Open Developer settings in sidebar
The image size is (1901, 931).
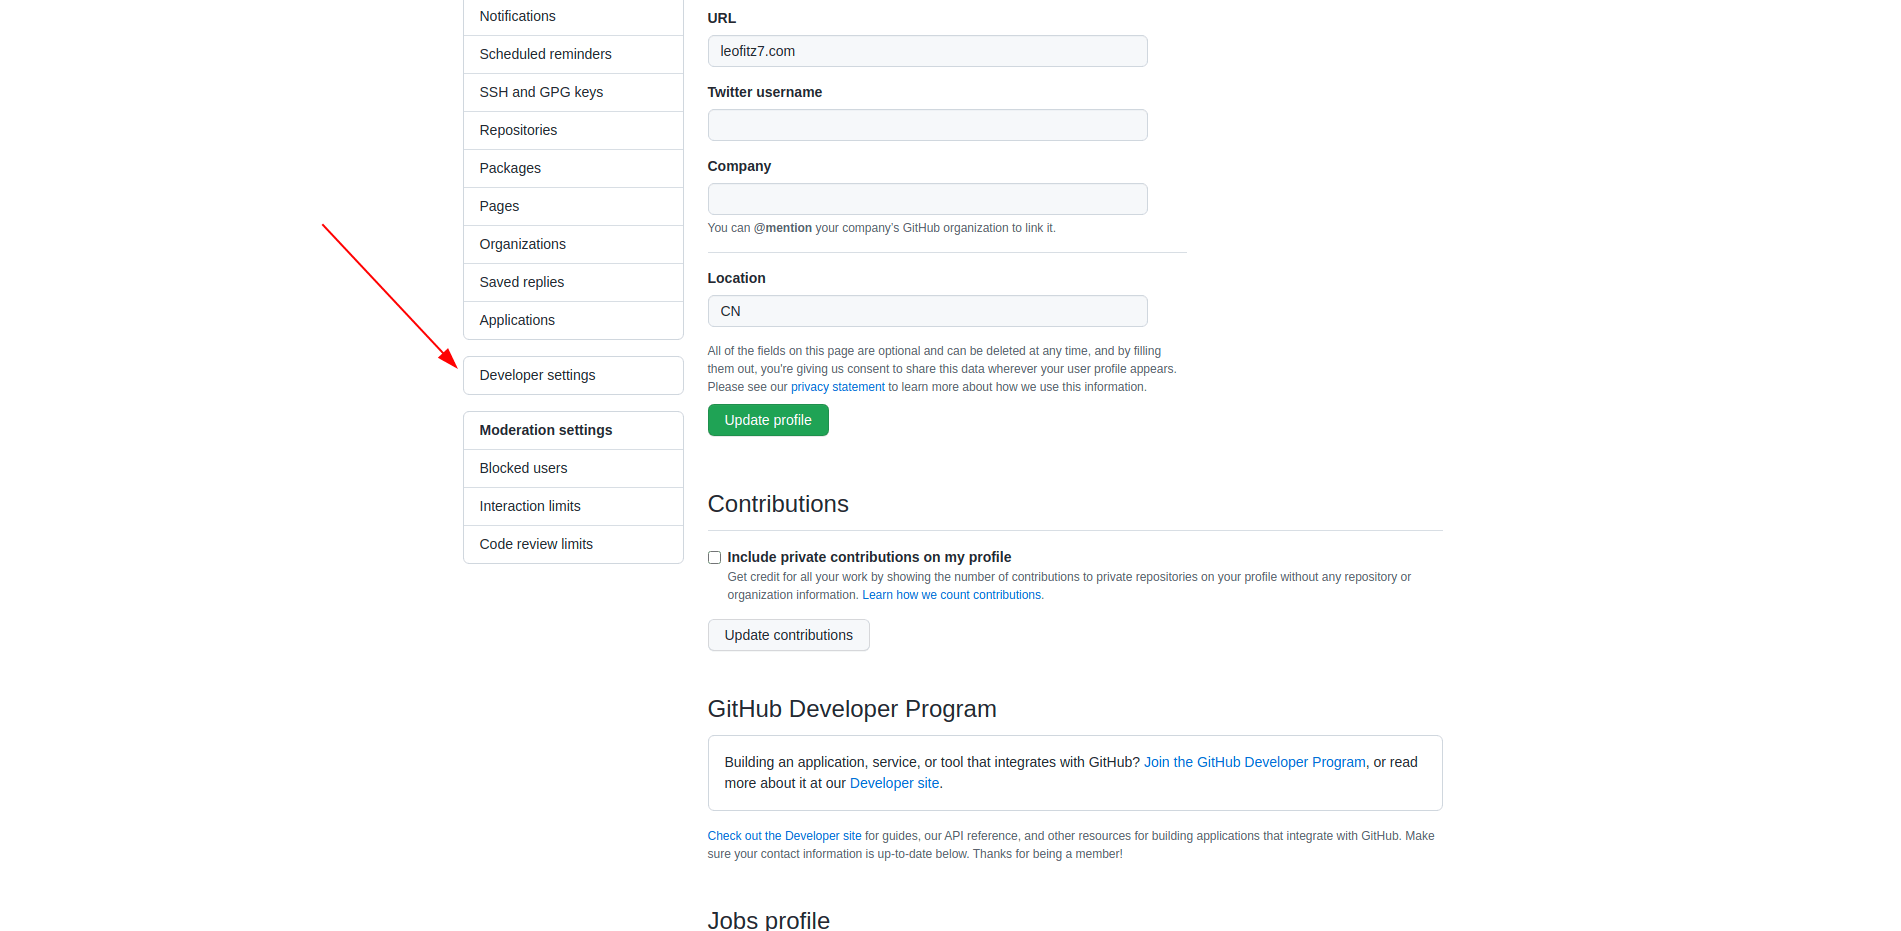tap(537, 375)
